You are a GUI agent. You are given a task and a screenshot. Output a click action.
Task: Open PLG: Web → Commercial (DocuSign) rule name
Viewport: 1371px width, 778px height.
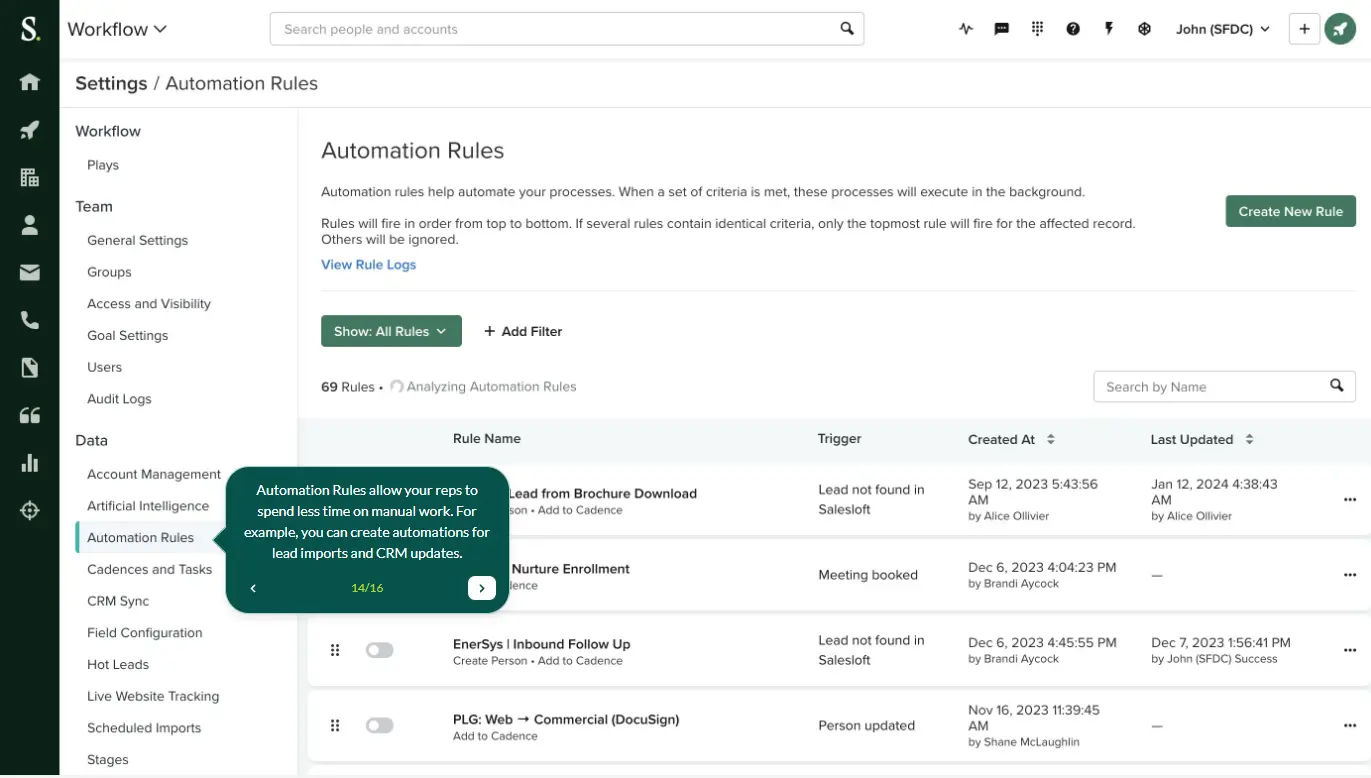point(566,719)
